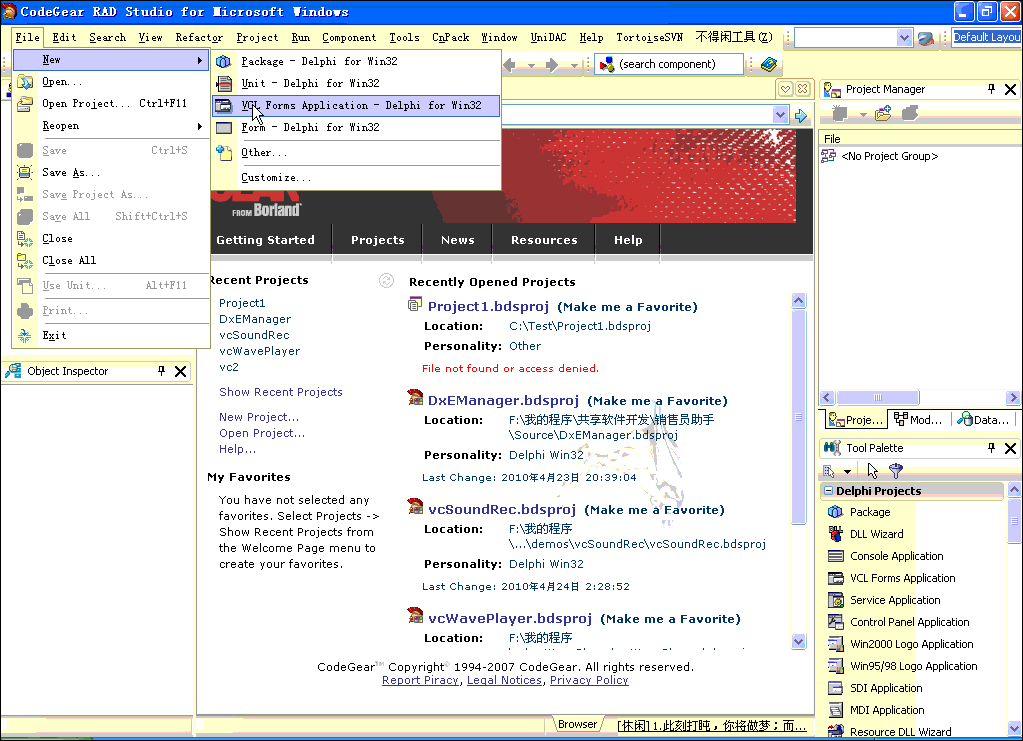Image resolution: width=1023 pixels, height=741 pixels.
Task: Select VCL Forms Application - Delphi for Win32
Action: click(x=356, y=106)
